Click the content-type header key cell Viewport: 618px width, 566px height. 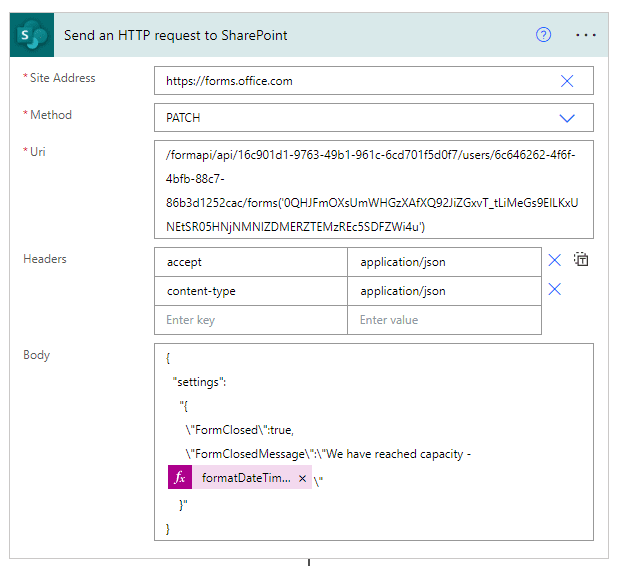pyautogui.click(x=251, y=291)
